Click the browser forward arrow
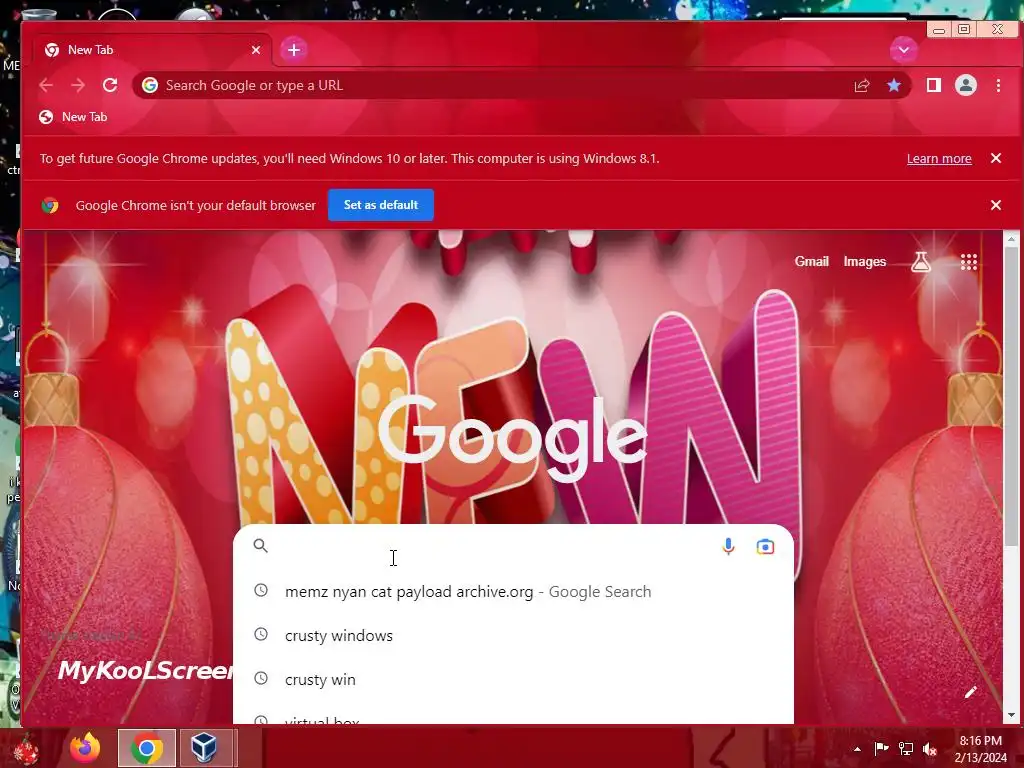Image resolution: width=1024 pixels, height=768 pixels. (x=78, y=85)
